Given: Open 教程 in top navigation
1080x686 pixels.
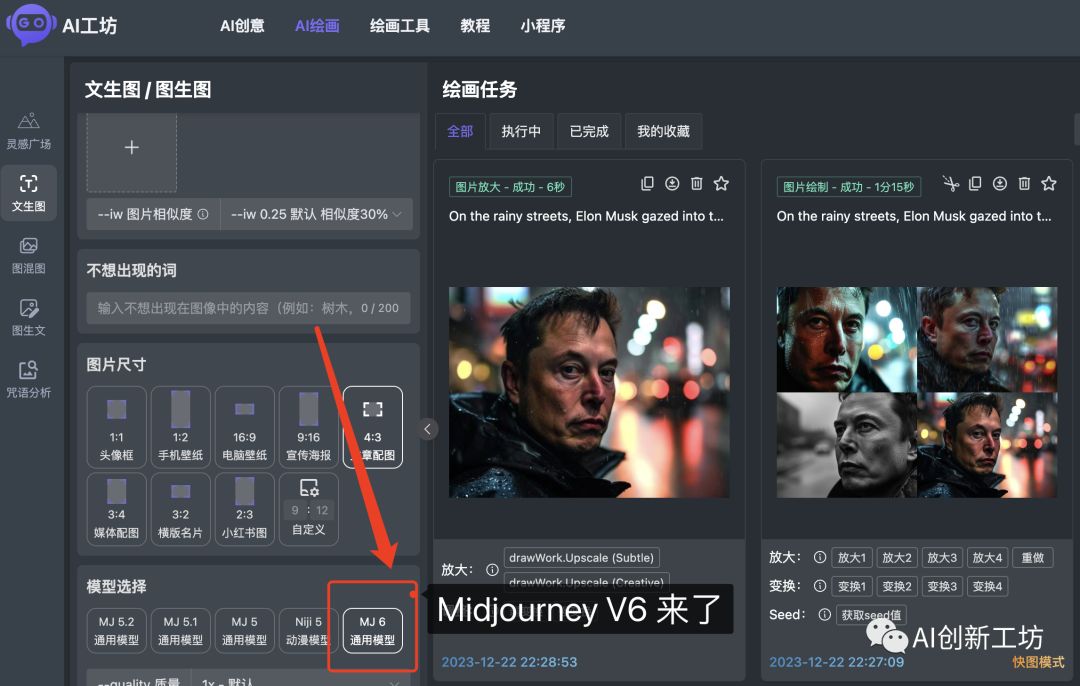Looking at the screenshot, I should point(475,26).
